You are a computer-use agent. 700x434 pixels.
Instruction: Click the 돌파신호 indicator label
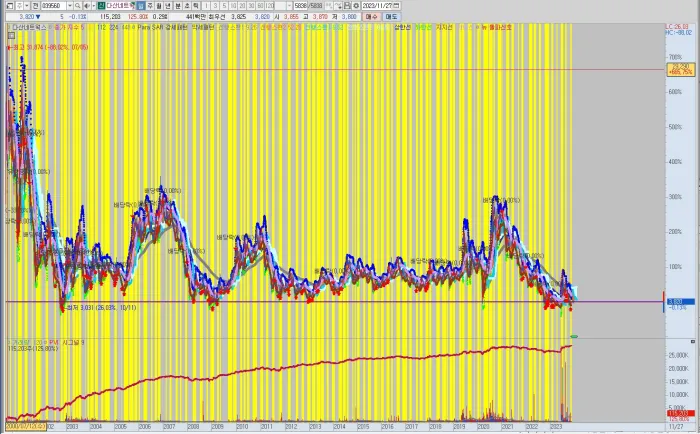point(500,27)
